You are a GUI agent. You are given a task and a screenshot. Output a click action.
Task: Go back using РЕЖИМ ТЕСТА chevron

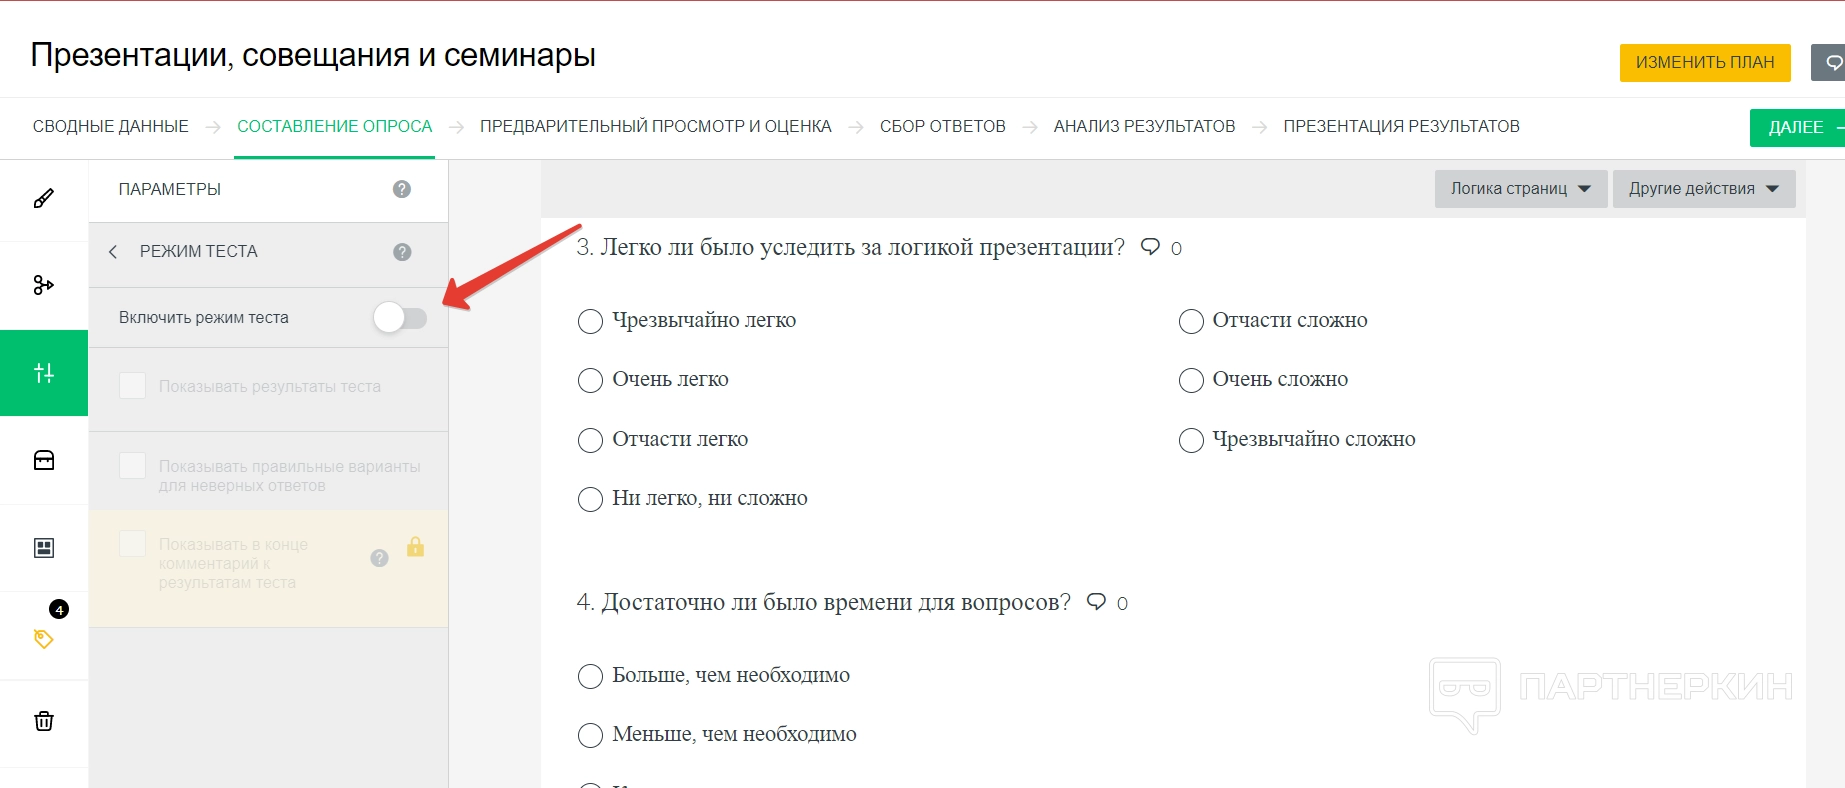(113, 252)
